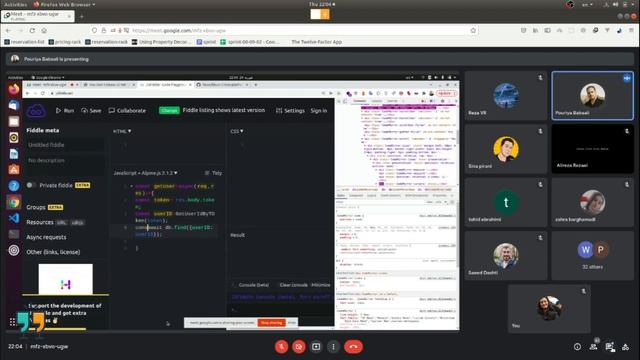640x360 pixels.
Task: Open the Firefox hamburger menu
Action: (631, 31)
